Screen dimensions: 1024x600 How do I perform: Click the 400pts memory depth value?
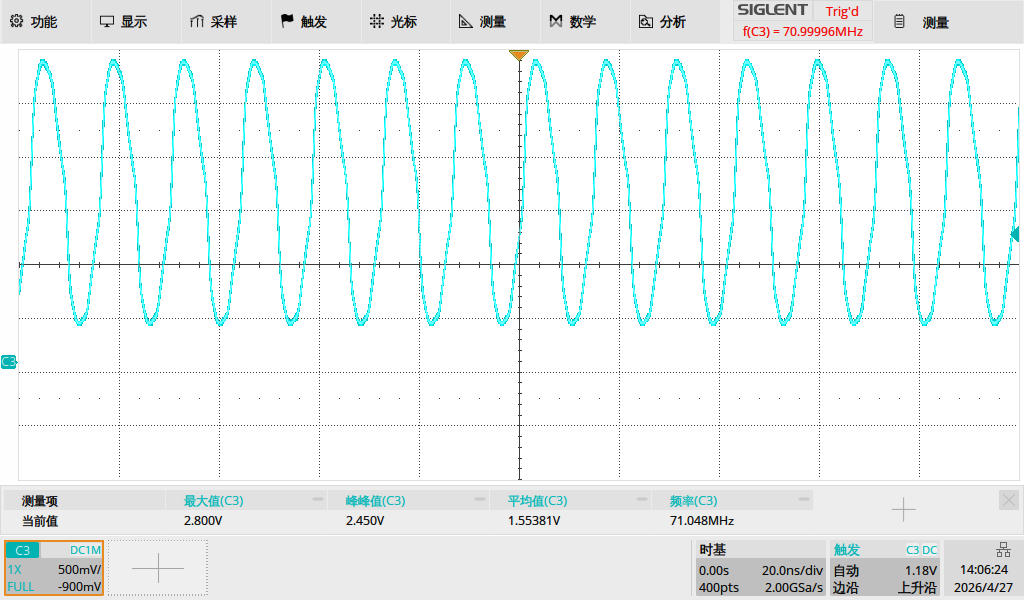(718, 588)
